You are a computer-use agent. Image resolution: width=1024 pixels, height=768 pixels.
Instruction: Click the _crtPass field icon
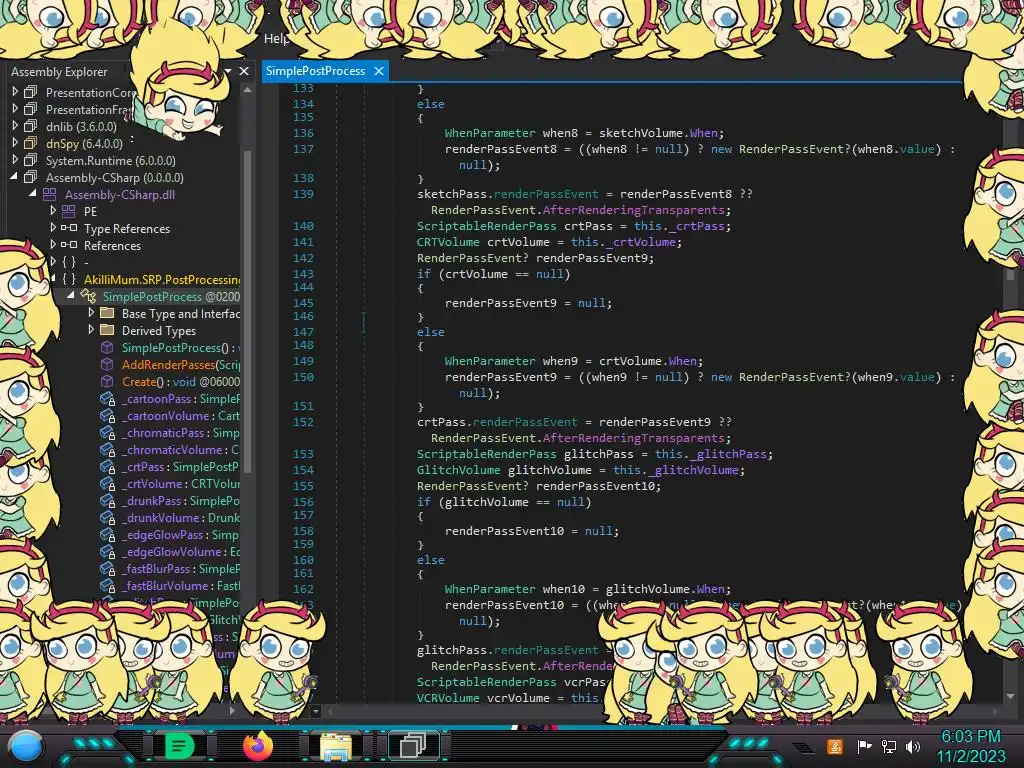(108, 466)
